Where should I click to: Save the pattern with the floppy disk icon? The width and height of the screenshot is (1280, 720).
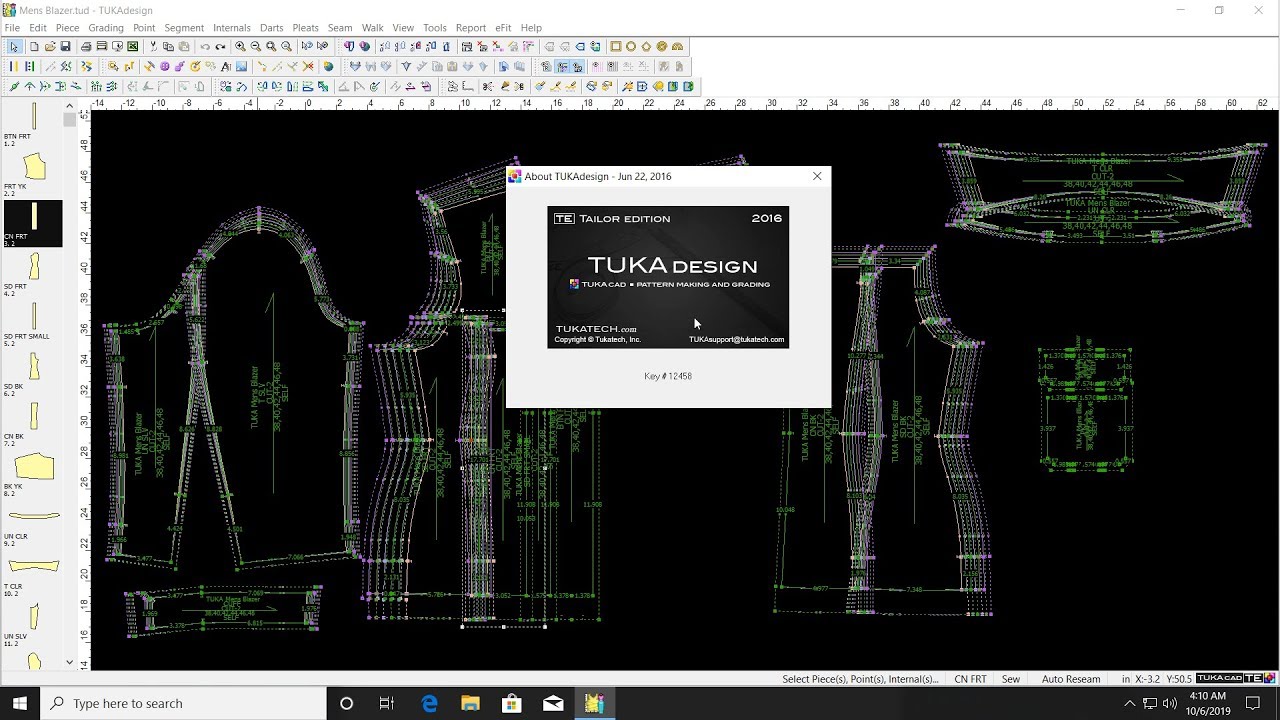66,46
